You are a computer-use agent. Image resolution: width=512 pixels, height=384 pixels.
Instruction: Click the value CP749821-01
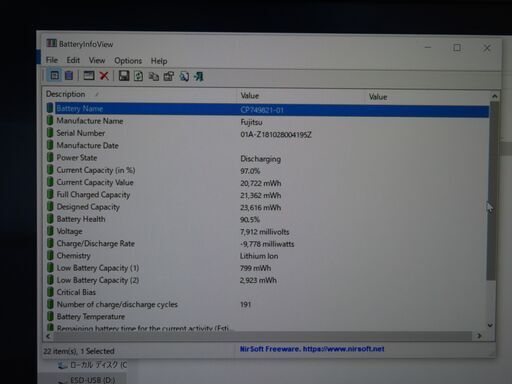[x=262, y=110]
